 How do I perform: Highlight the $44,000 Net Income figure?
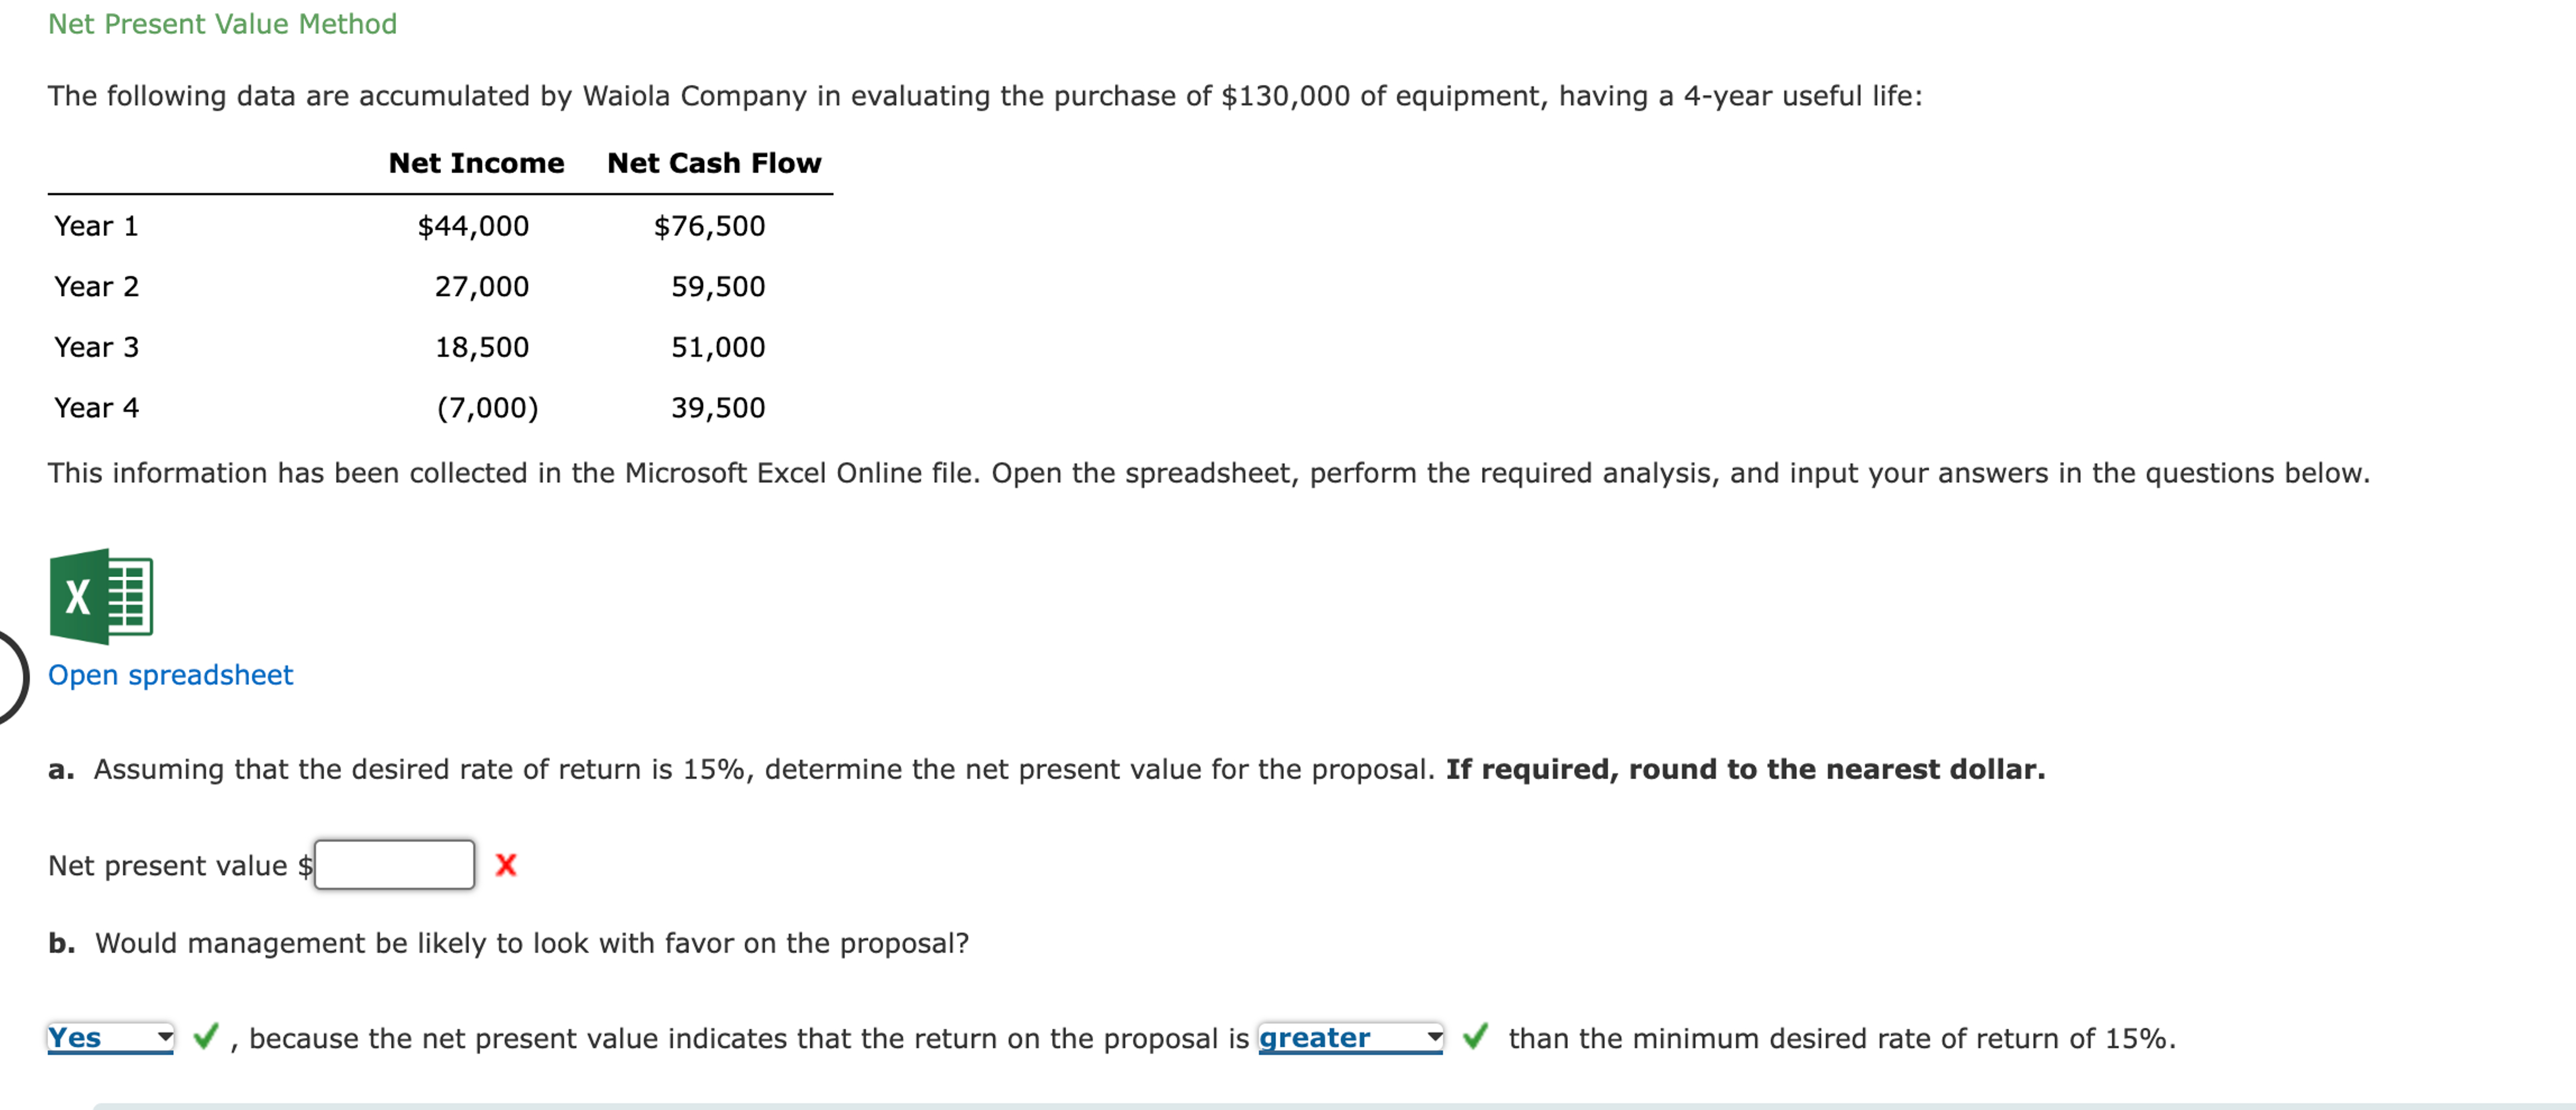point(473,226)
